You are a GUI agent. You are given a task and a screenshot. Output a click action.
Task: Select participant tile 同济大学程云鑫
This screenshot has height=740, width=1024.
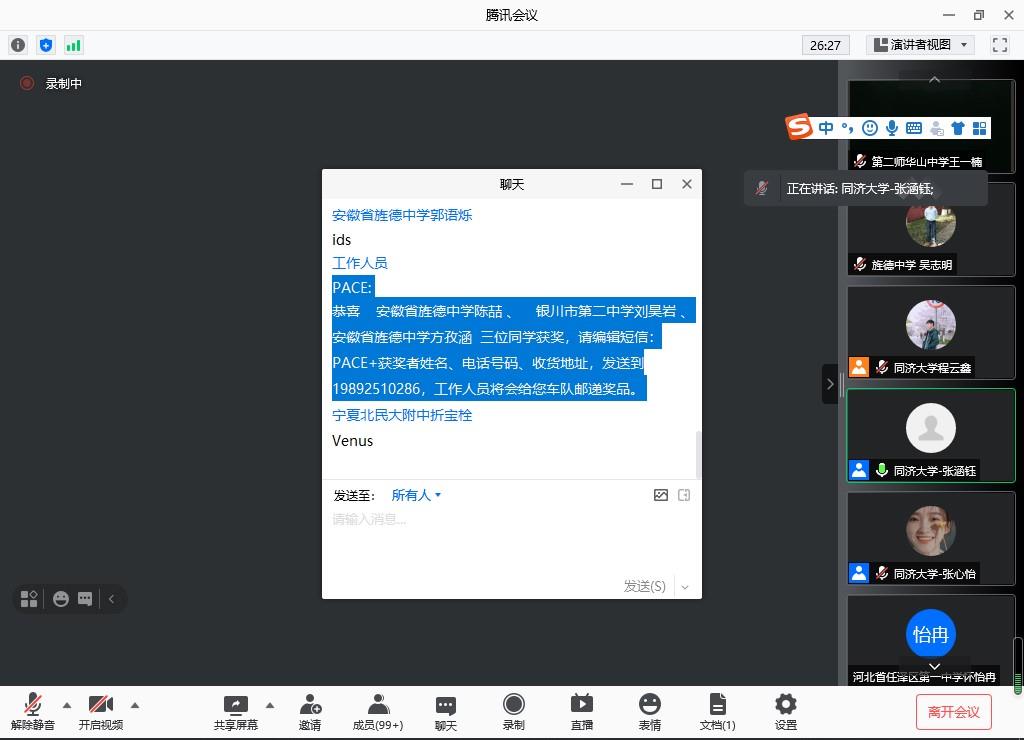pyautogui.click(x=931, y=332)
